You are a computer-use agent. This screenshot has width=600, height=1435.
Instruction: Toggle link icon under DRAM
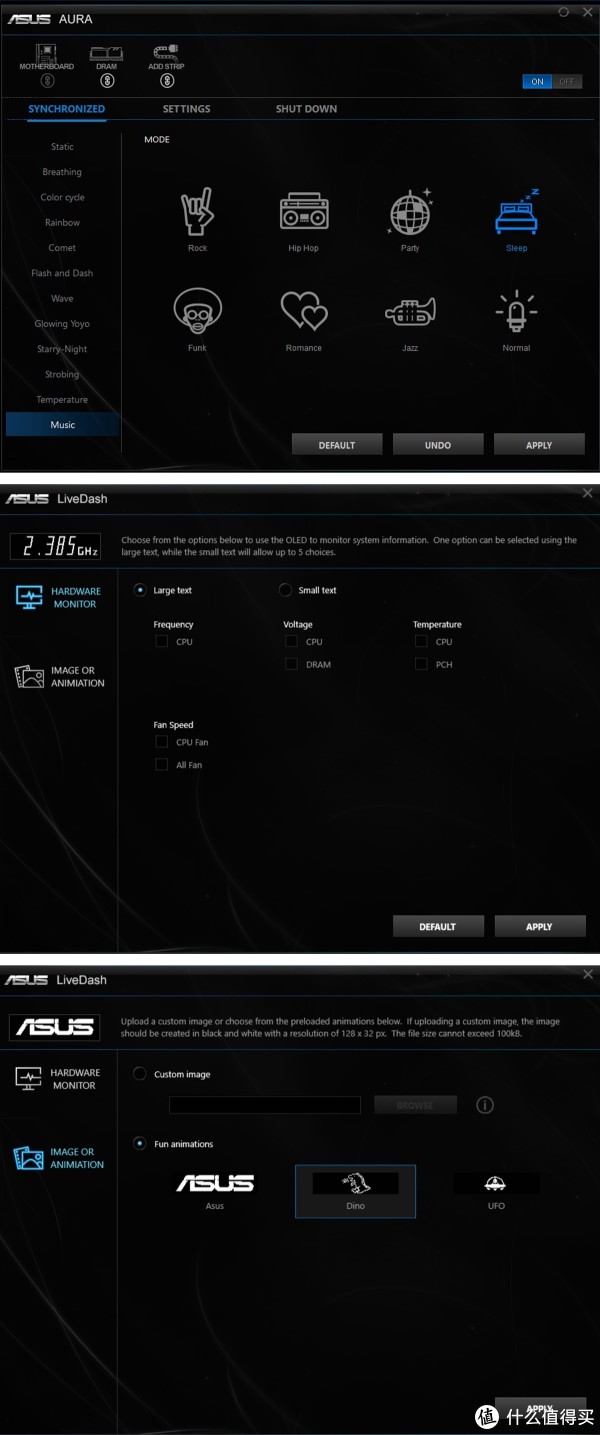(x=107, y=81)
